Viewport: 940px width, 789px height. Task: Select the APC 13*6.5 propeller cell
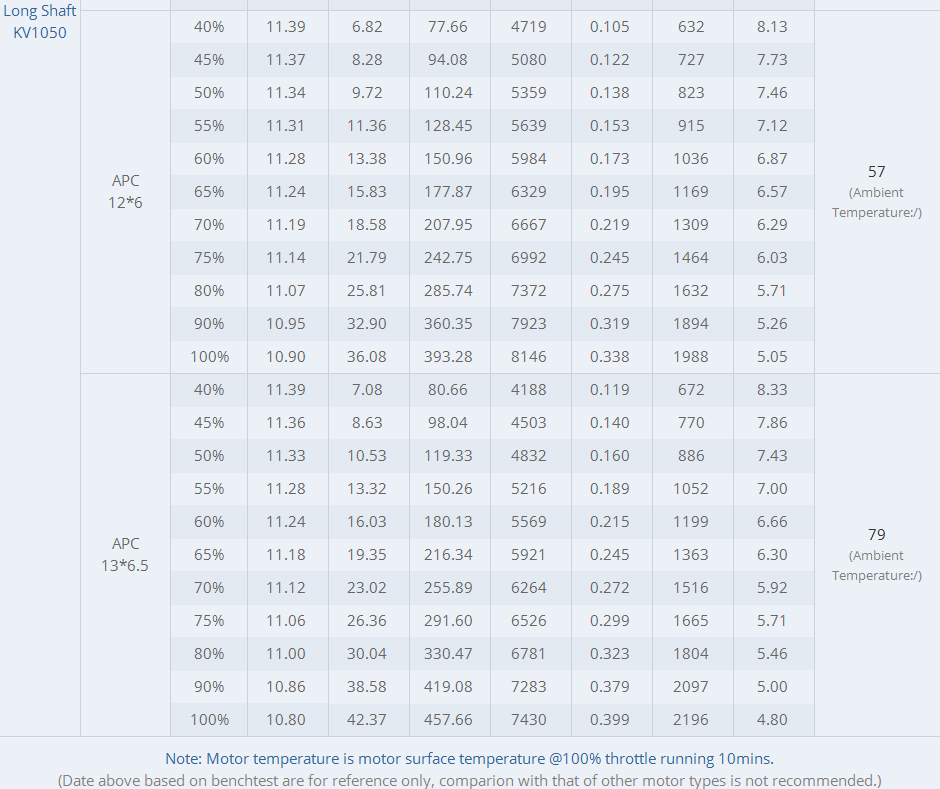(x=126, y=555)
